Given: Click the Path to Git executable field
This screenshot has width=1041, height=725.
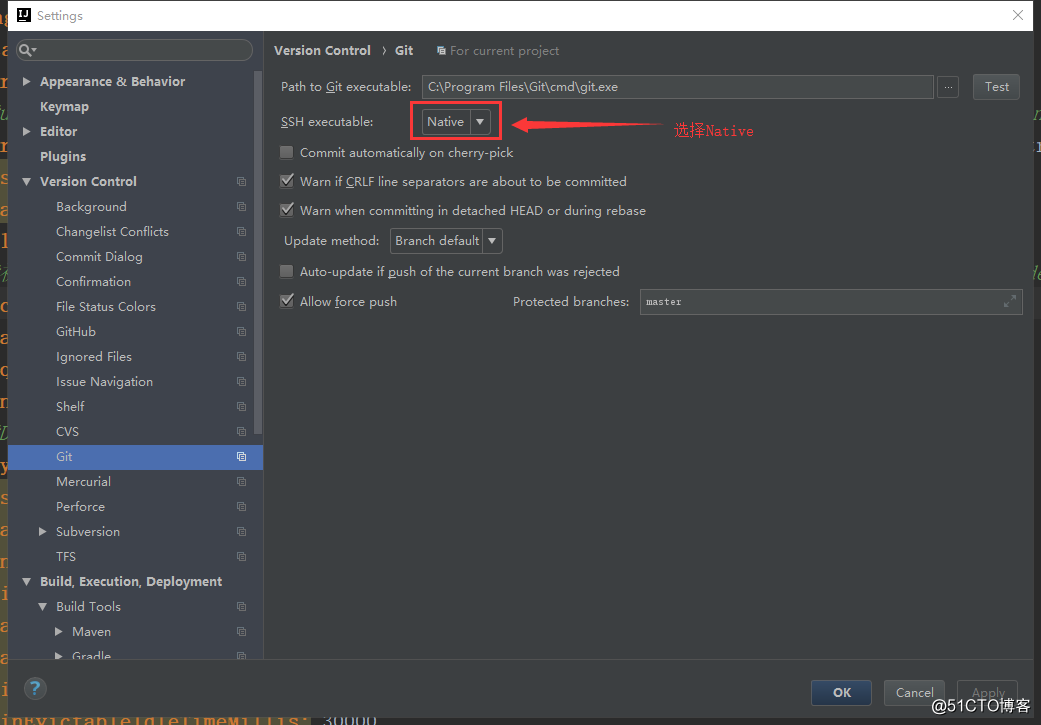Looking at the screenshot, I should pyautogui.click(x=678, y=87).
